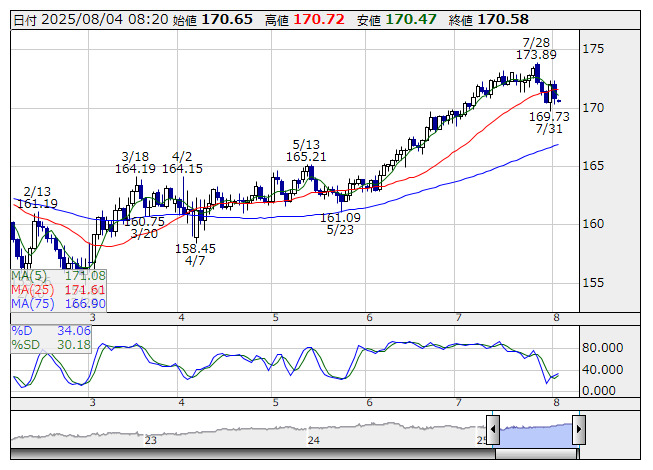Click the 終値 170.58 closing value
Viewport: 653px width, 470px height.
pos(503,19)
